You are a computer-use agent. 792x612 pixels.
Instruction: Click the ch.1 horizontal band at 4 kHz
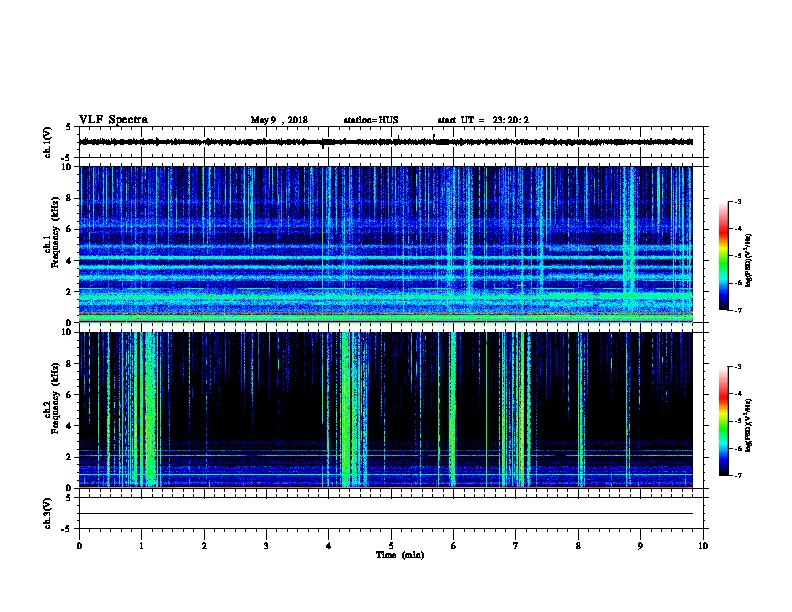(x=386, y=258)
